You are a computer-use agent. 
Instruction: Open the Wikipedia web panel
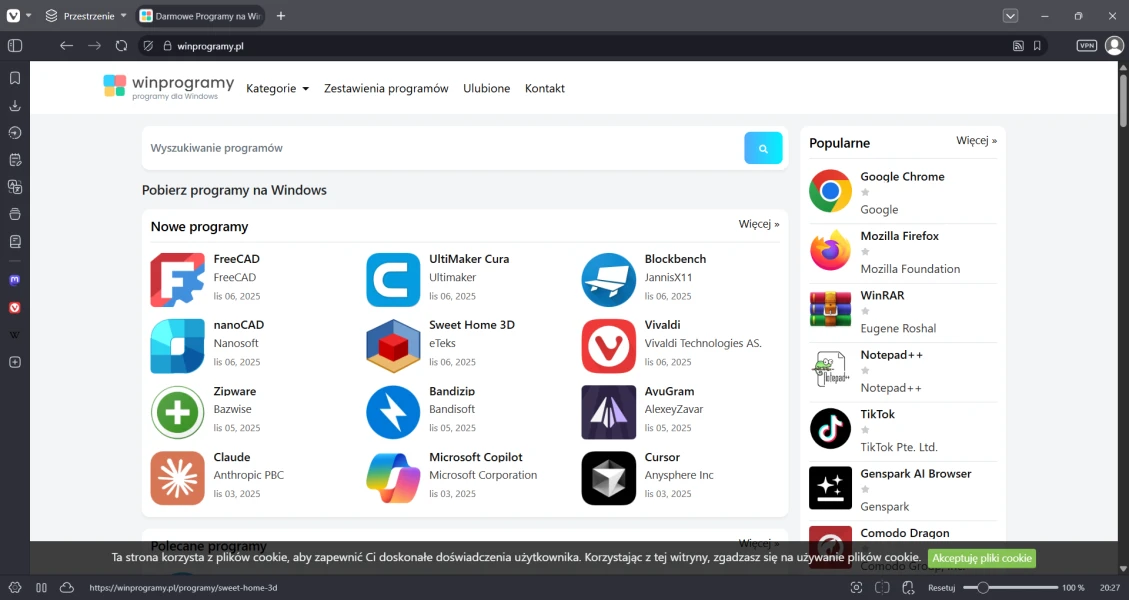pyautogui.click(x=15, y=335)
